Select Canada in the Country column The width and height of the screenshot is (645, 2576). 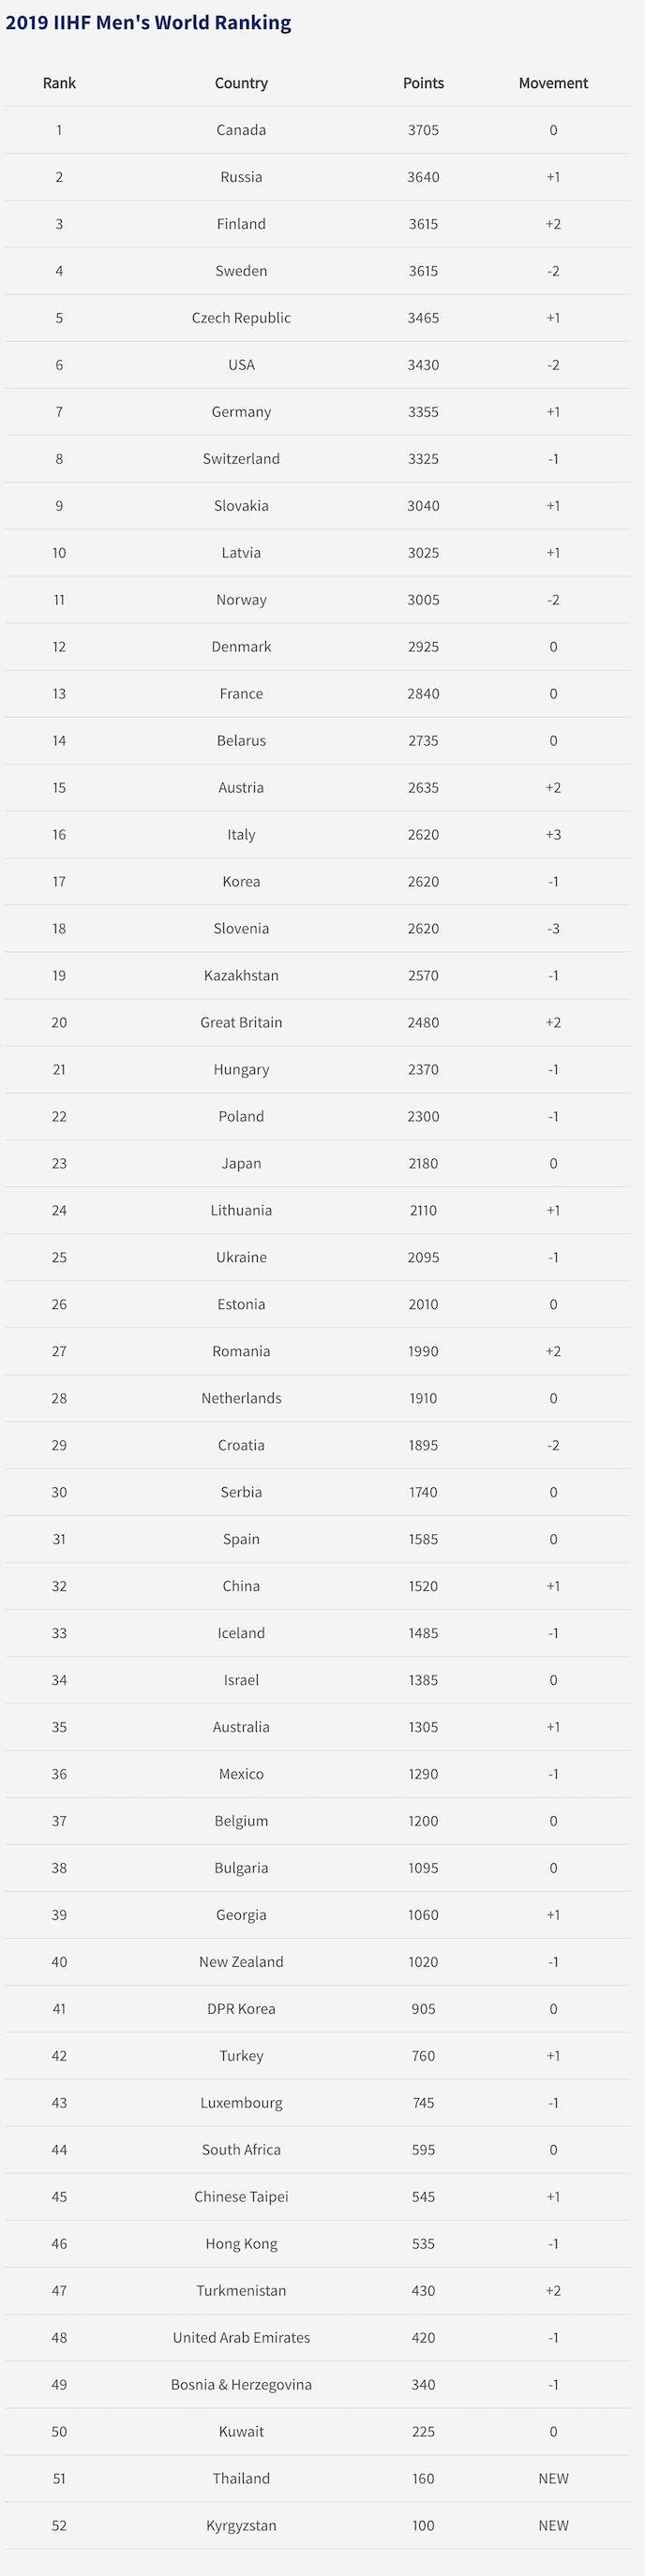241,130
